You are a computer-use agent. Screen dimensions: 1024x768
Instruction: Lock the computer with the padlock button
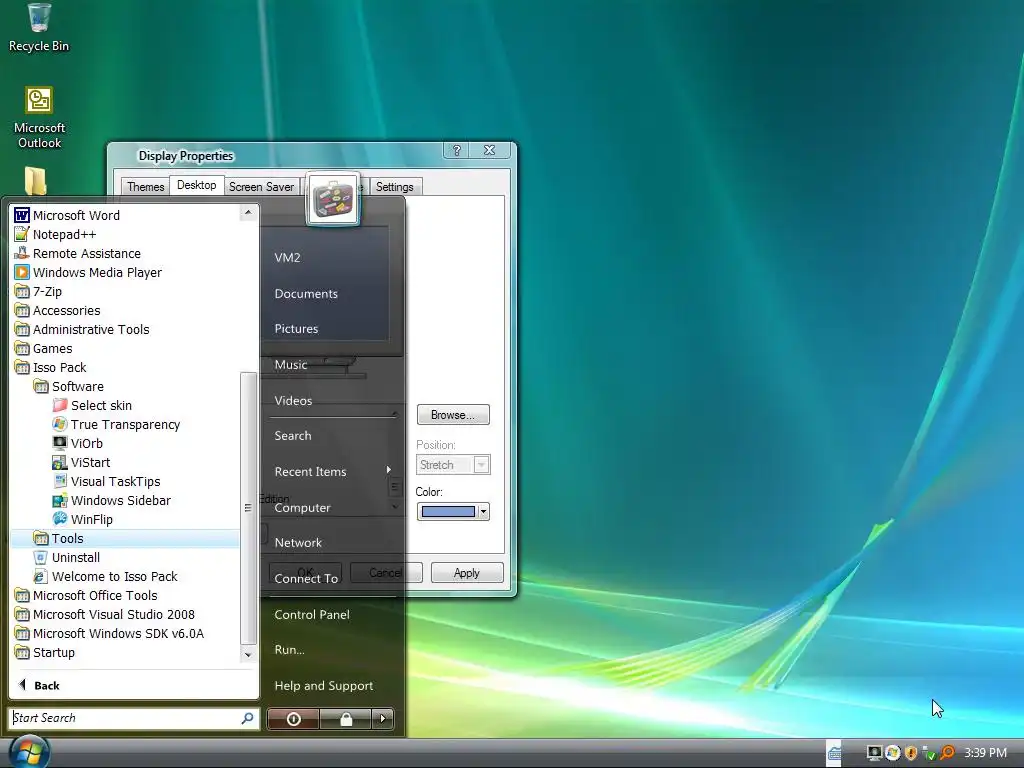click(345, 719)
